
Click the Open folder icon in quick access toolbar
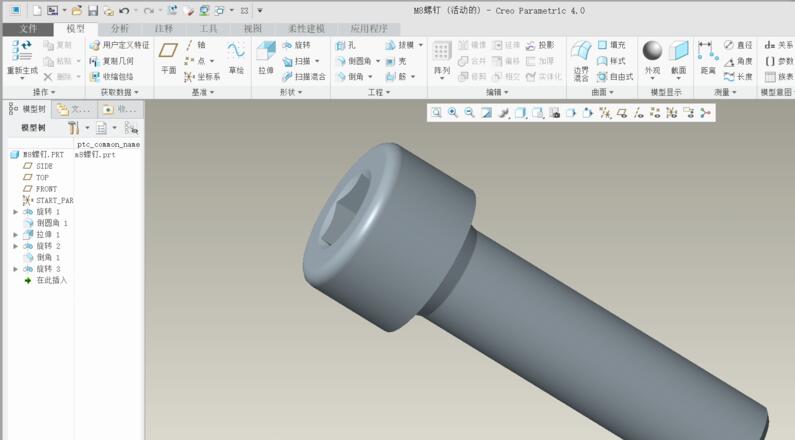77,10
